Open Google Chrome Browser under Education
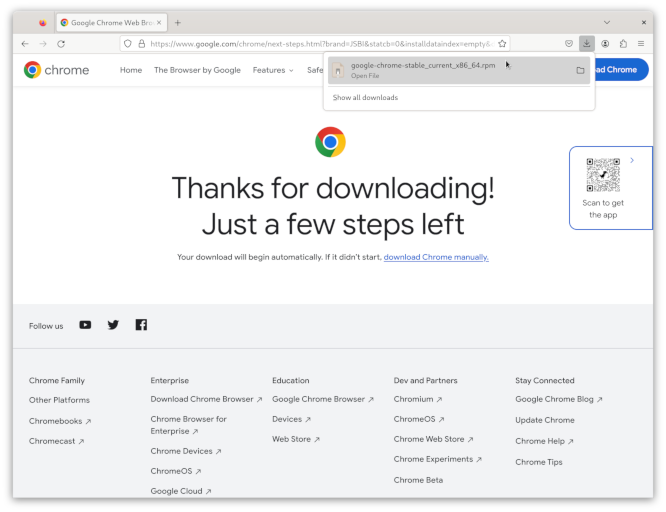Image resolution: width=666 pixels, height=512 pixels. (x=323, y=399)
